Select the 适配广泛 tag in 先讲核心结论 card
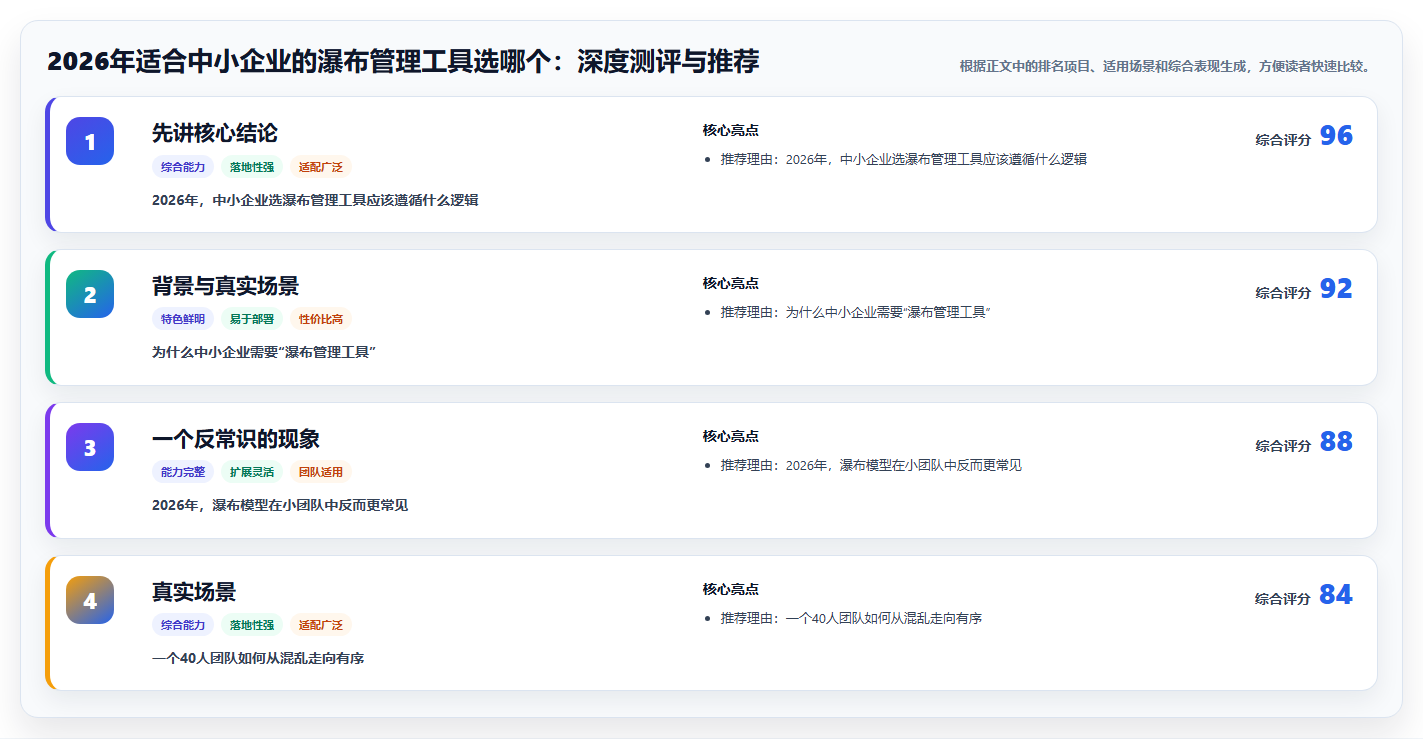 click(x=321, y=167)
